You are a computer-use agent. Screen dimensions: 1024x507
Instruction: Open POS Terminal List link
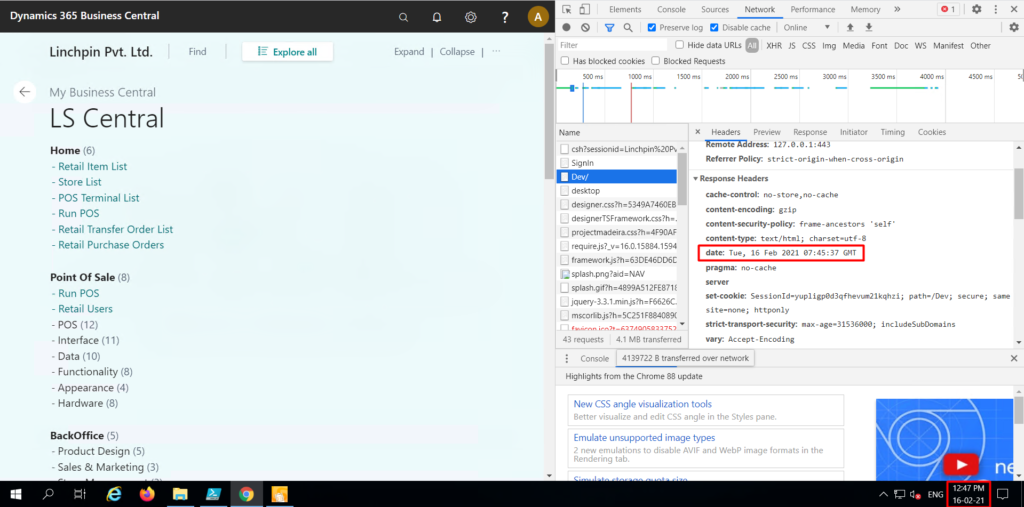click(99, 198)
